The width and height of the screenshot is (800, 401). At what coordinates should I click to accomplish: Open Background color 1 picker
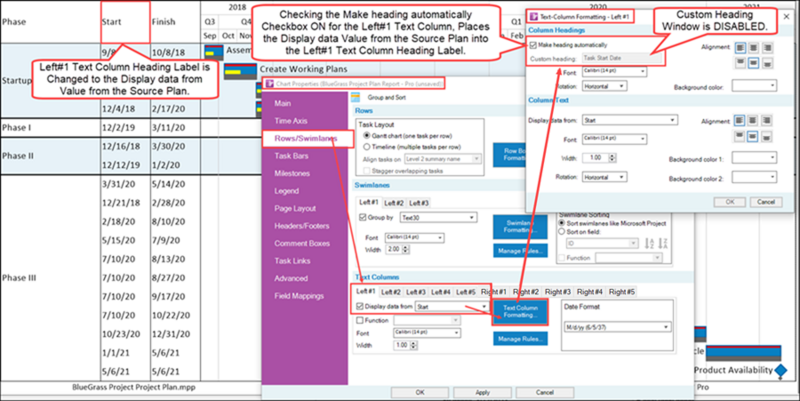[754, 158]
